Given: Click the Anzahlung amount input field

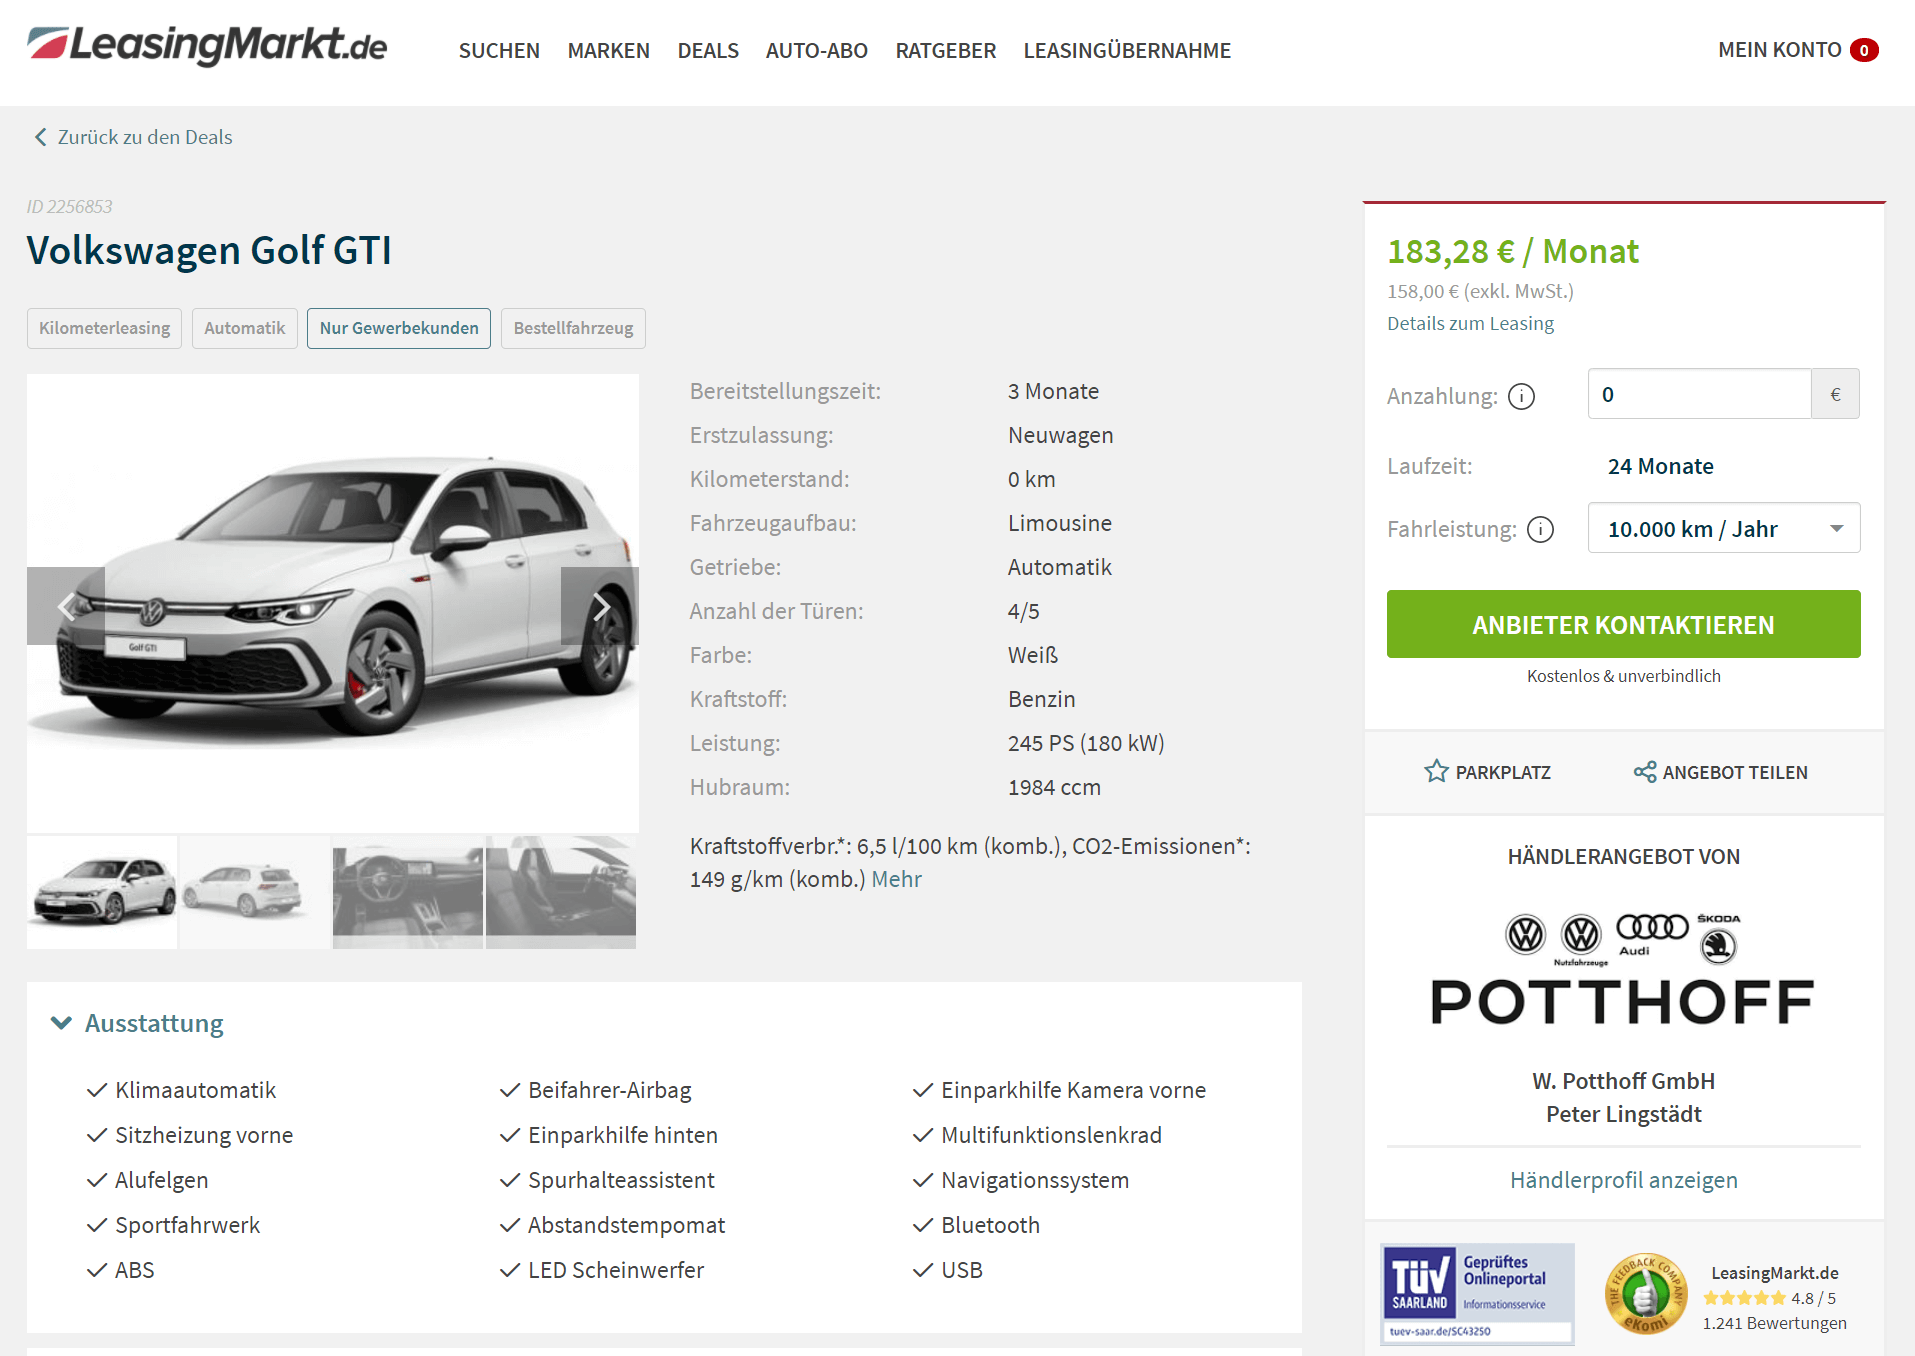Looking at the screenshot, I should pyautogui.click(x=1699, y=394).
